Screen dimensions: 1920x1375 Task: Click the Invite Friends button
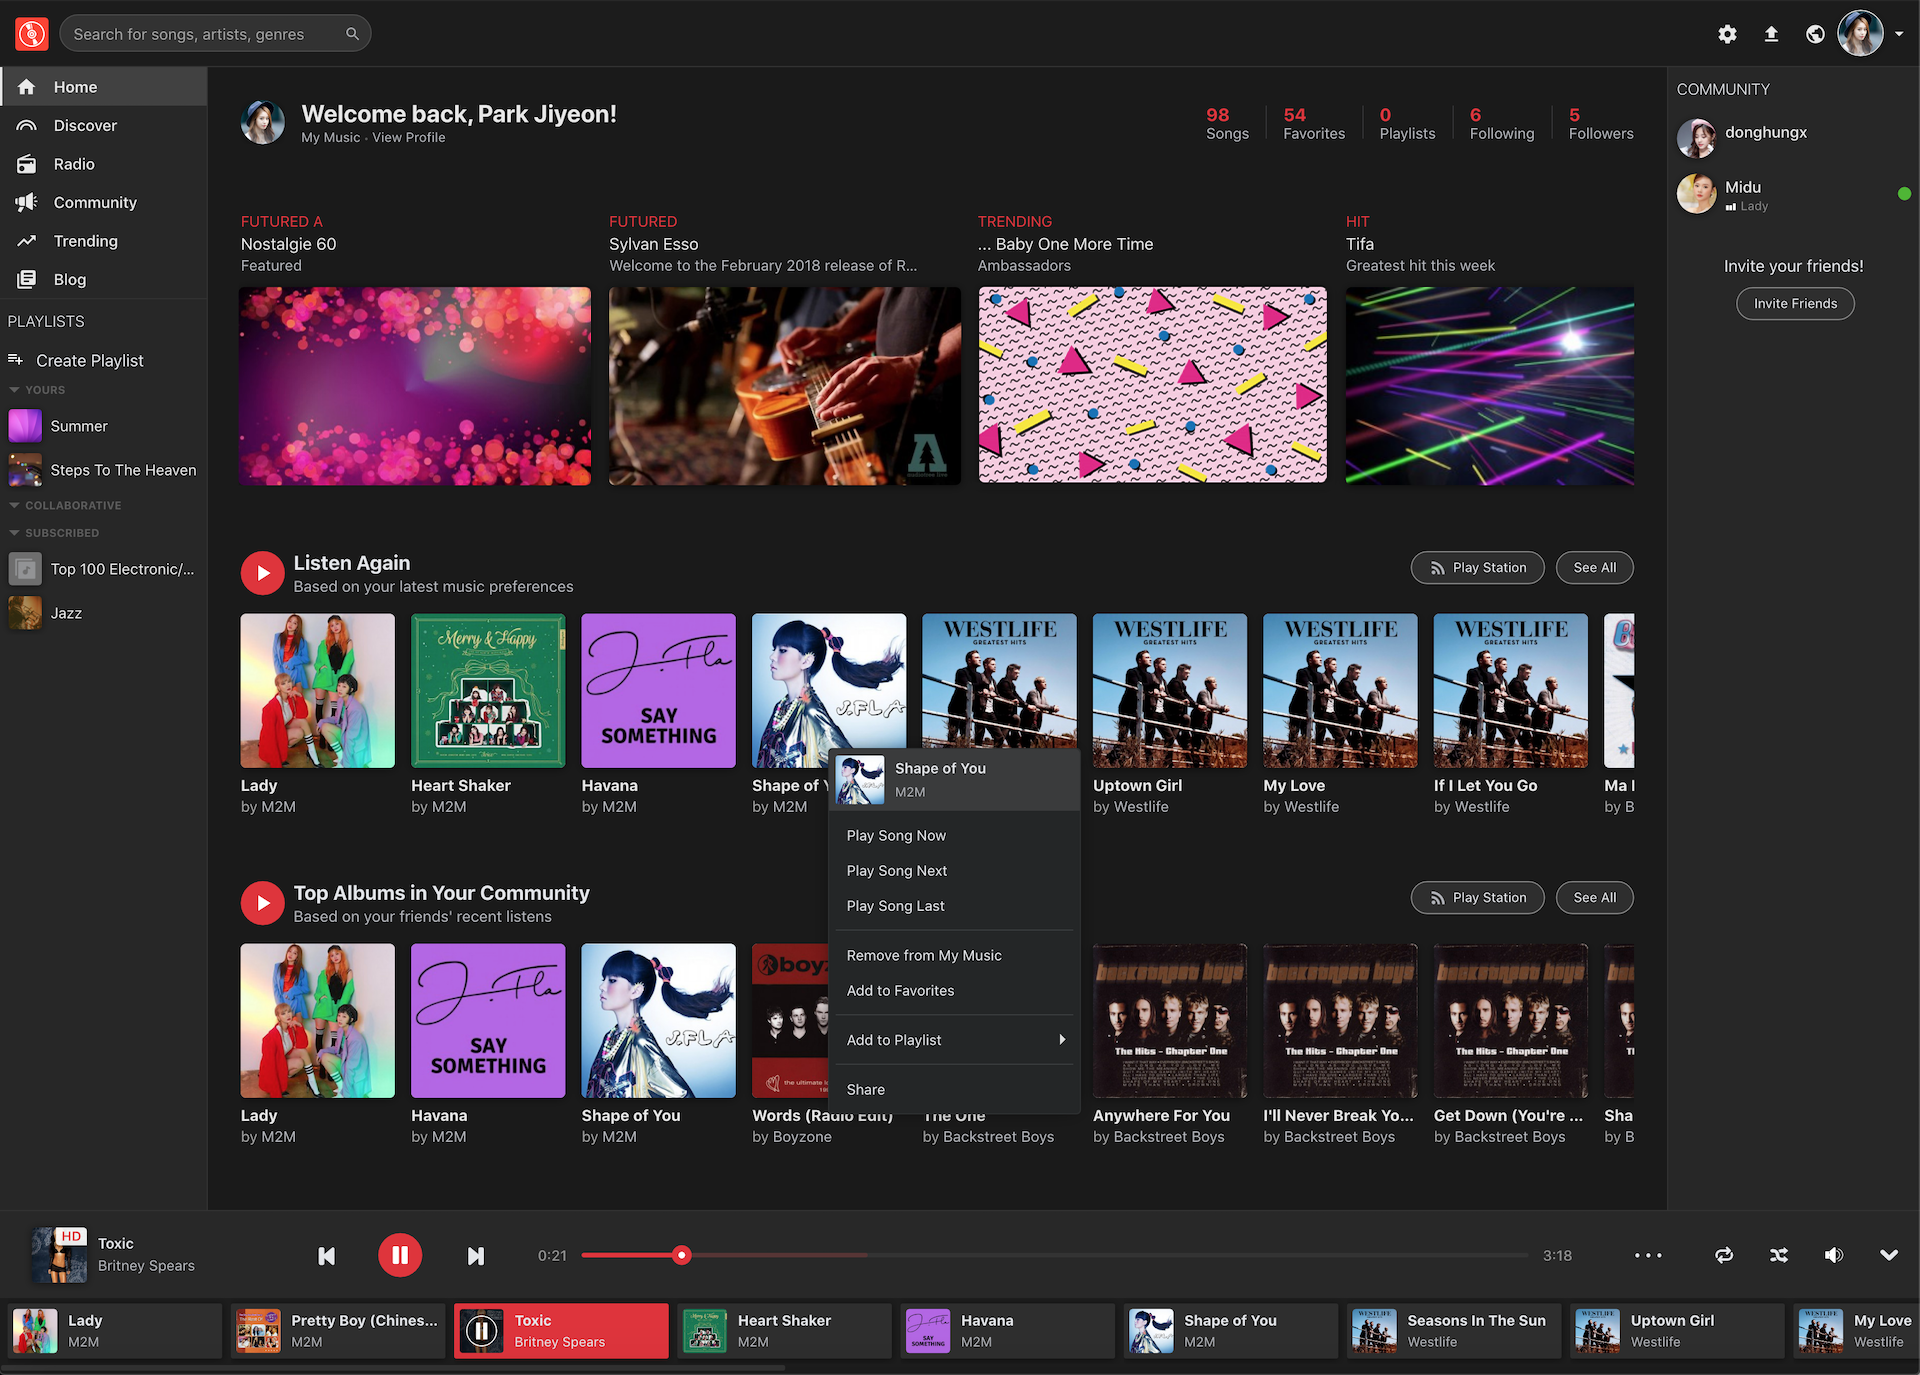1795,304
